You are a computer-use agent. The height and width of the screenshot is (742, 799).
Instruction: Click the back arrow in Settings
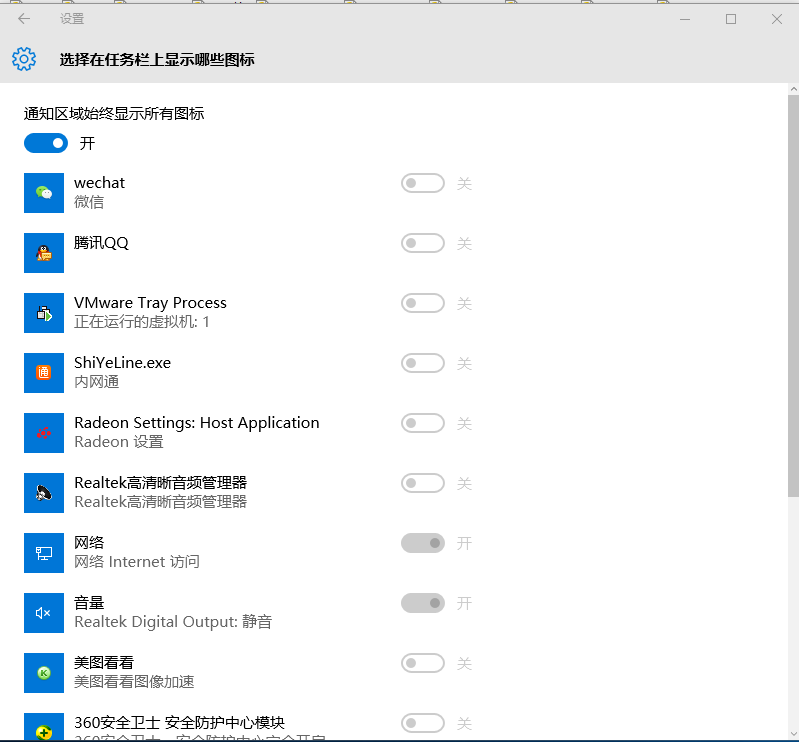point(24,19)
